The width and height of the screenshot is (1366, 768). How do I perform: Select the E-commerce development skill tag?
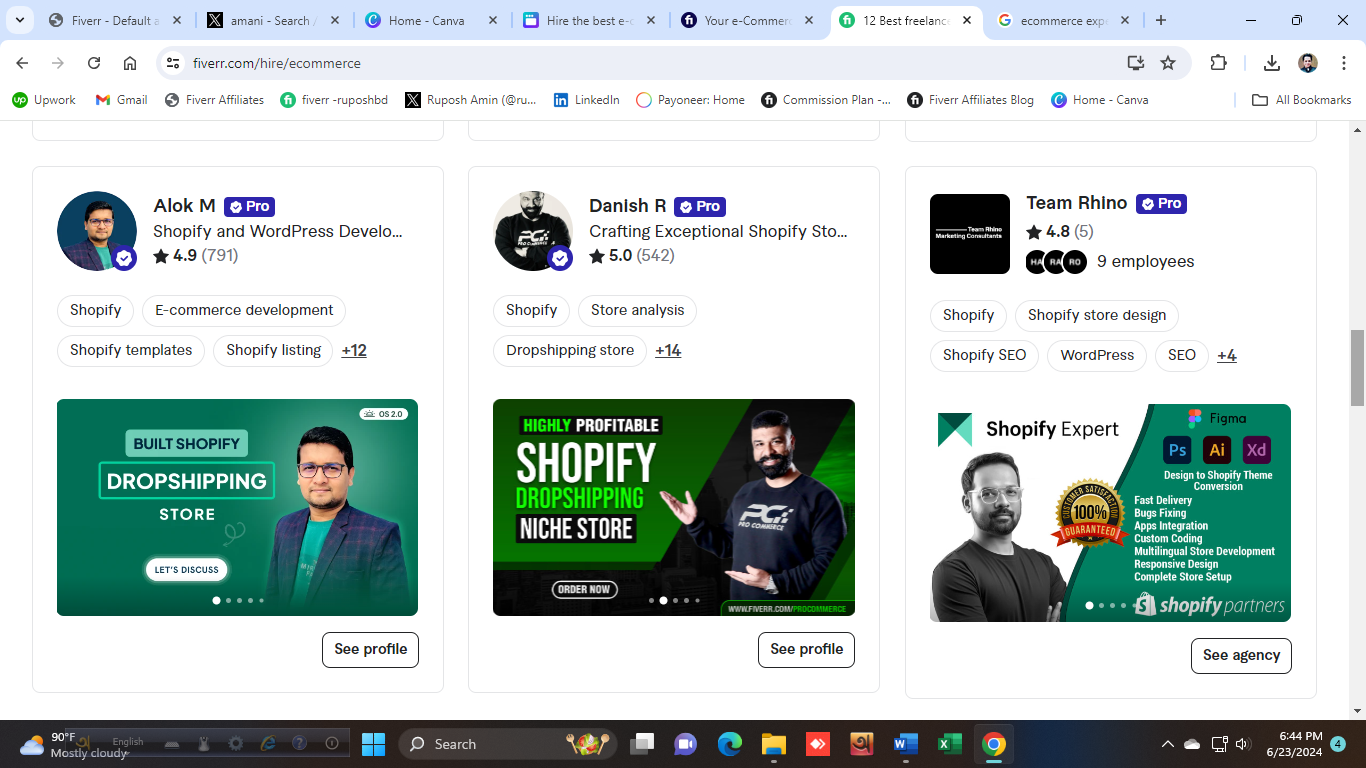[244, 310]
